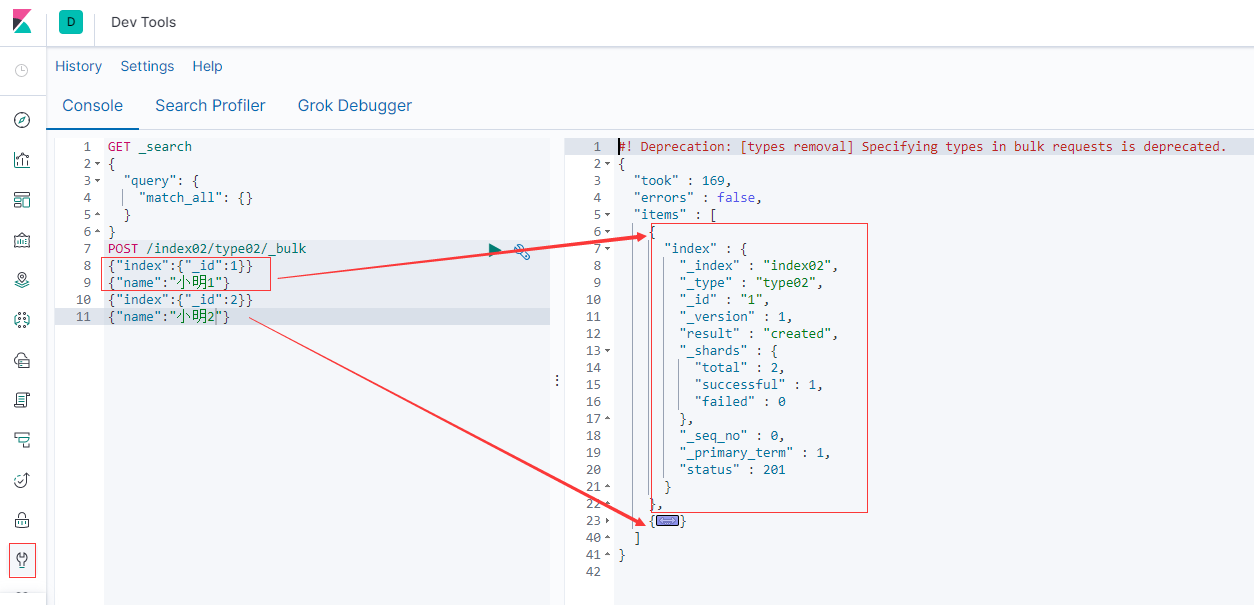Expand the collapsed item on response line 23

[667, 521]
